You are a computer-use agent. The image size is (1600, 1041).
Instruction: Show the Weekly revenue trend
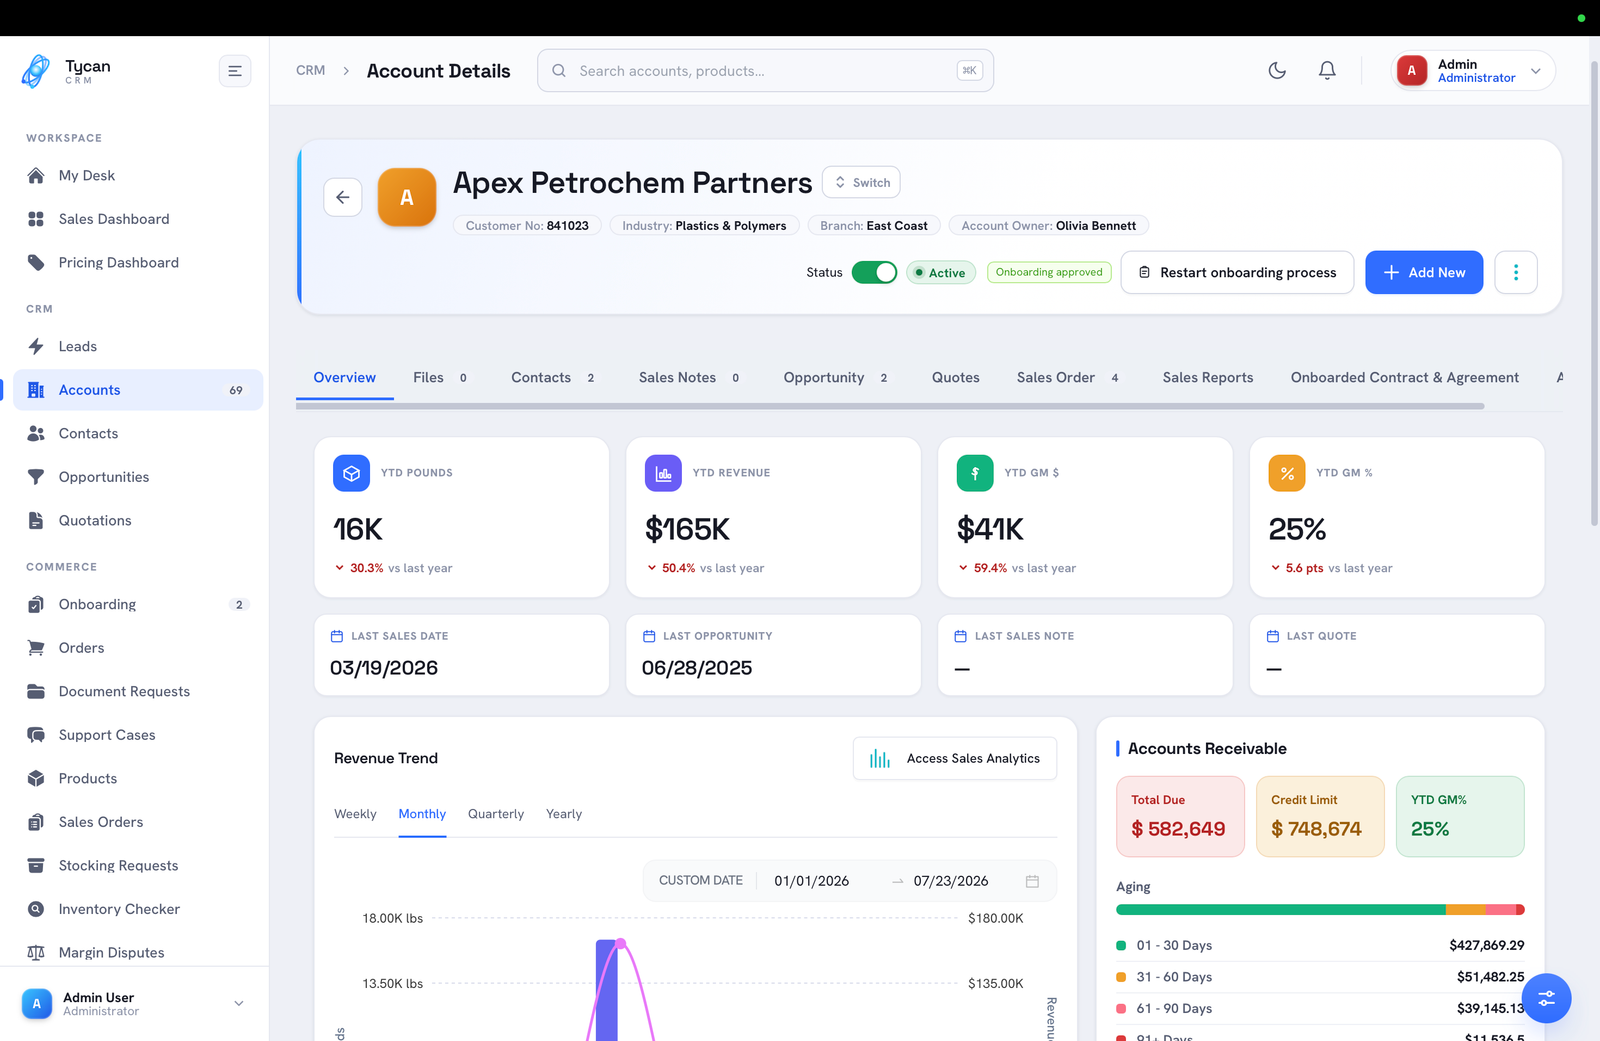355,814
